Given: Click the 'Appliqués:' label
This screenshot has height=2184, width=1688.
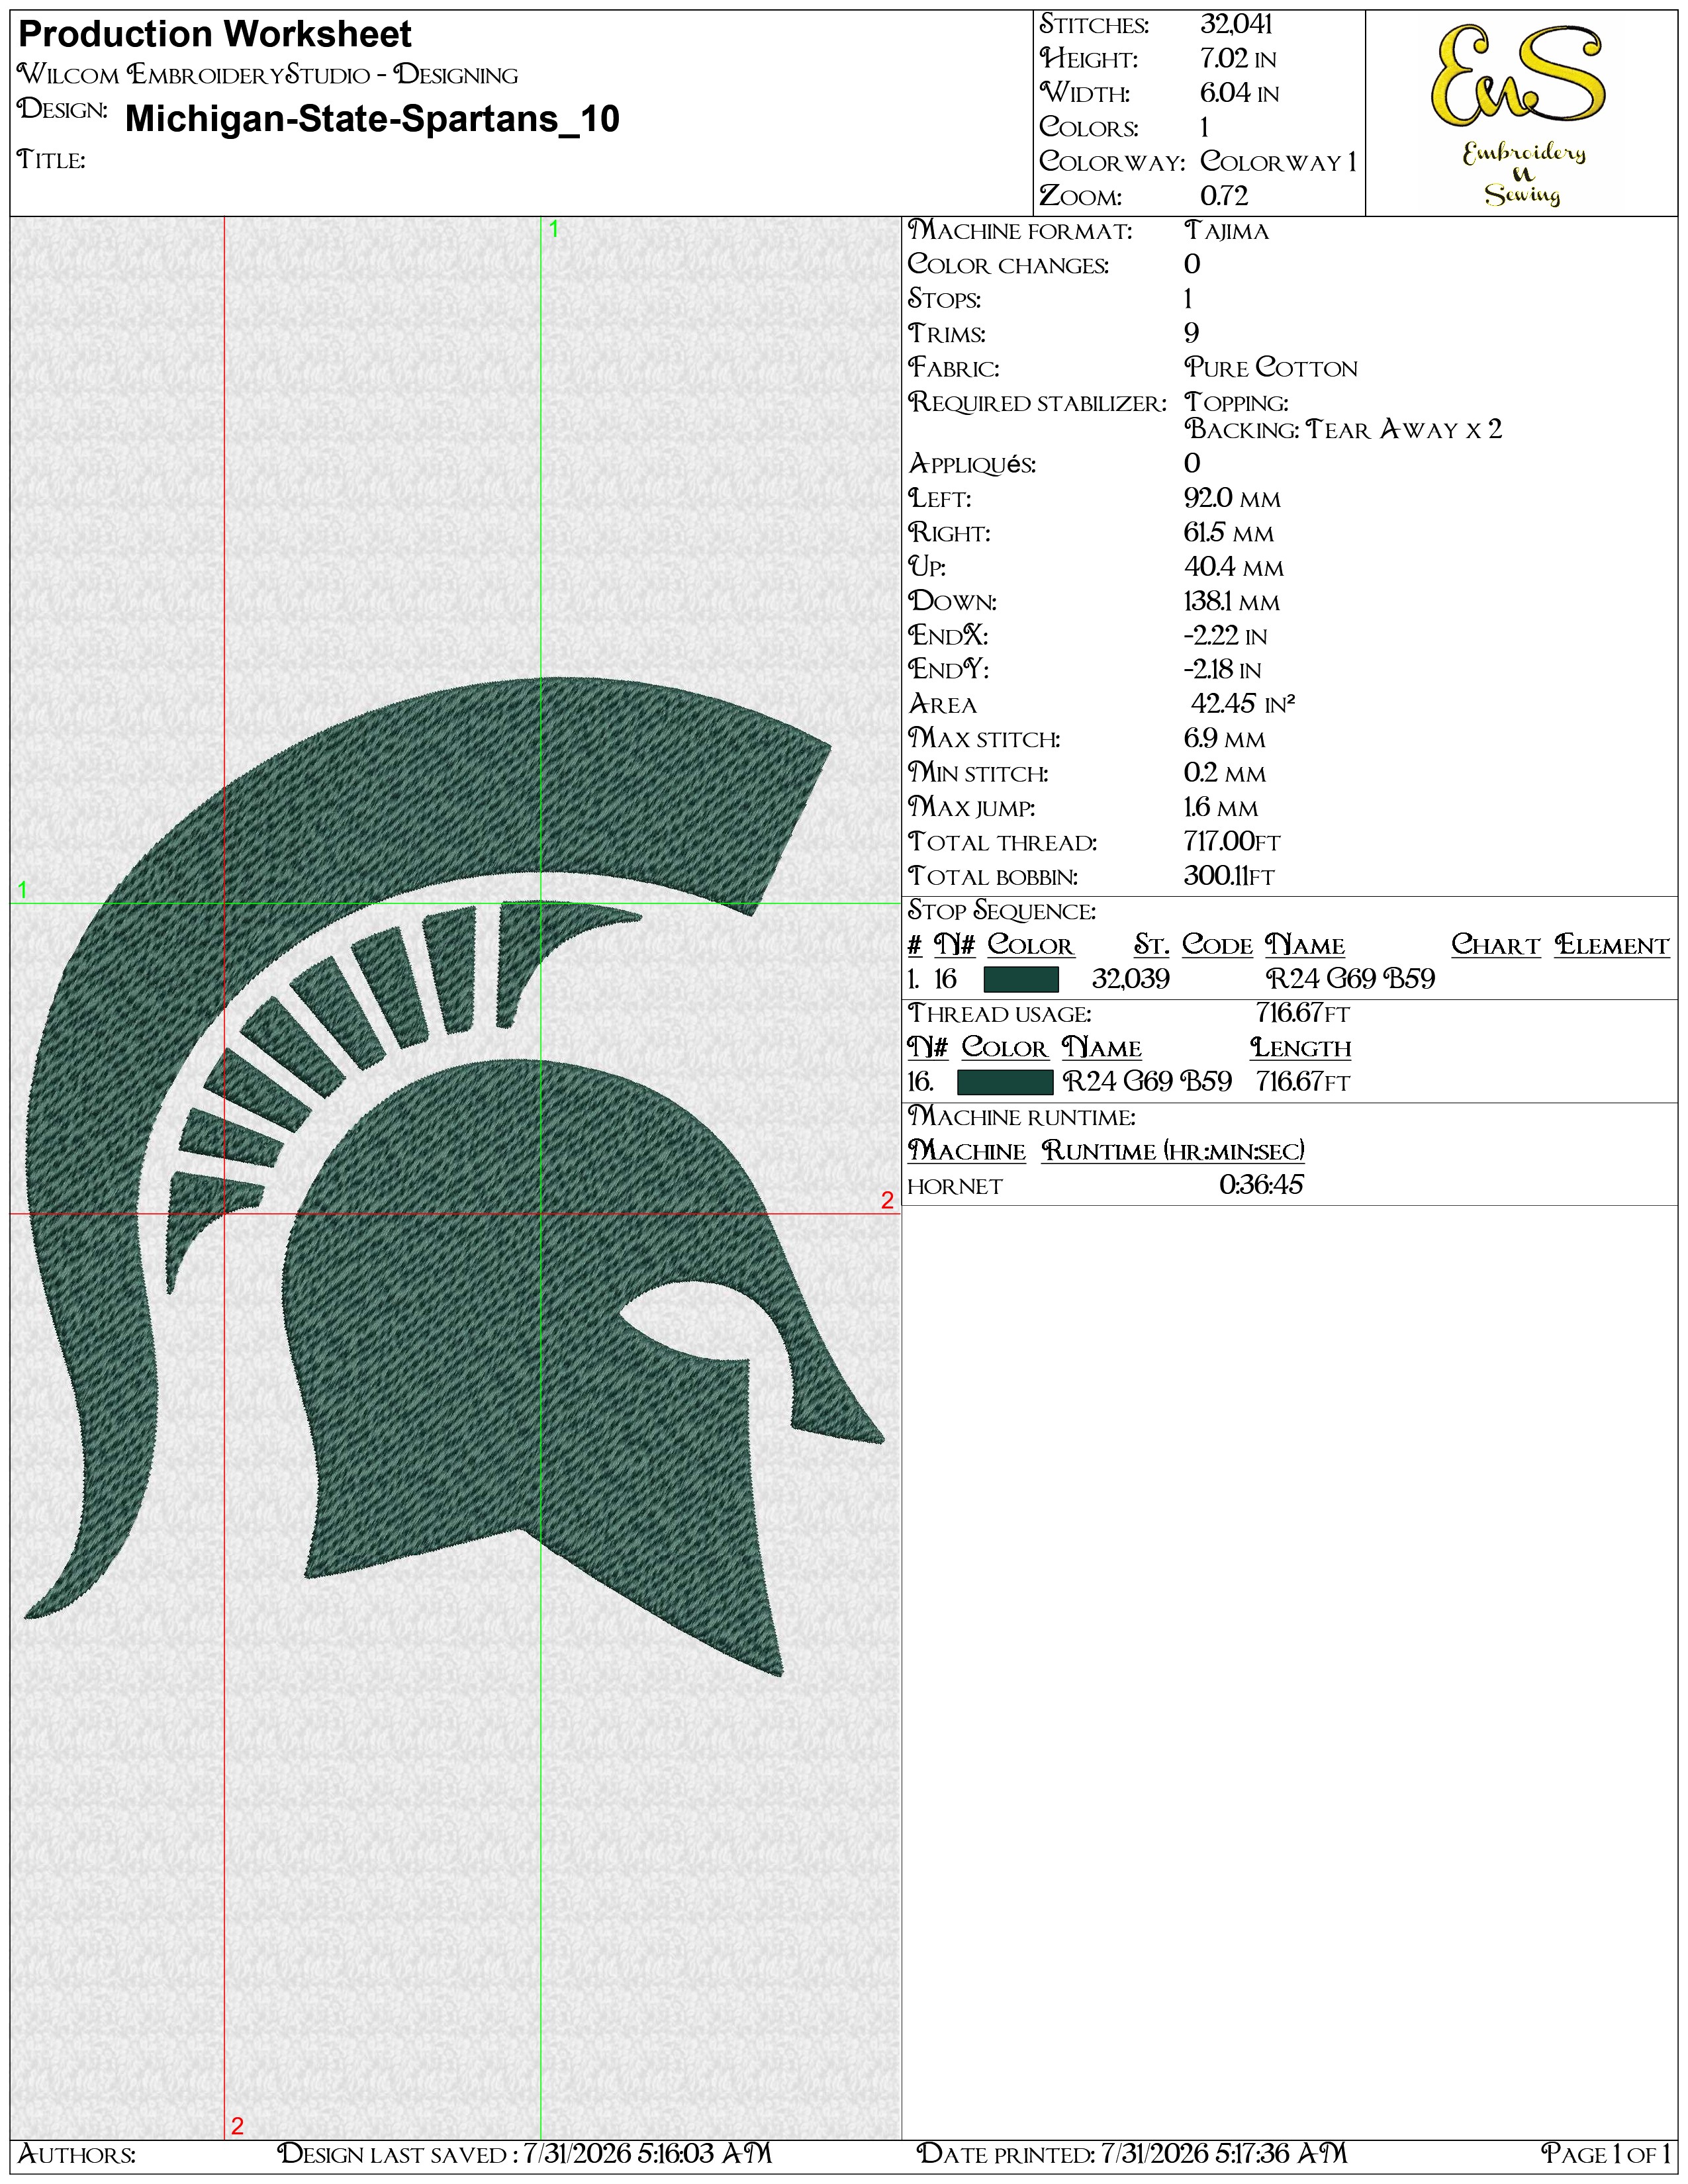Looking at the screenshot, I should (972, 464).
